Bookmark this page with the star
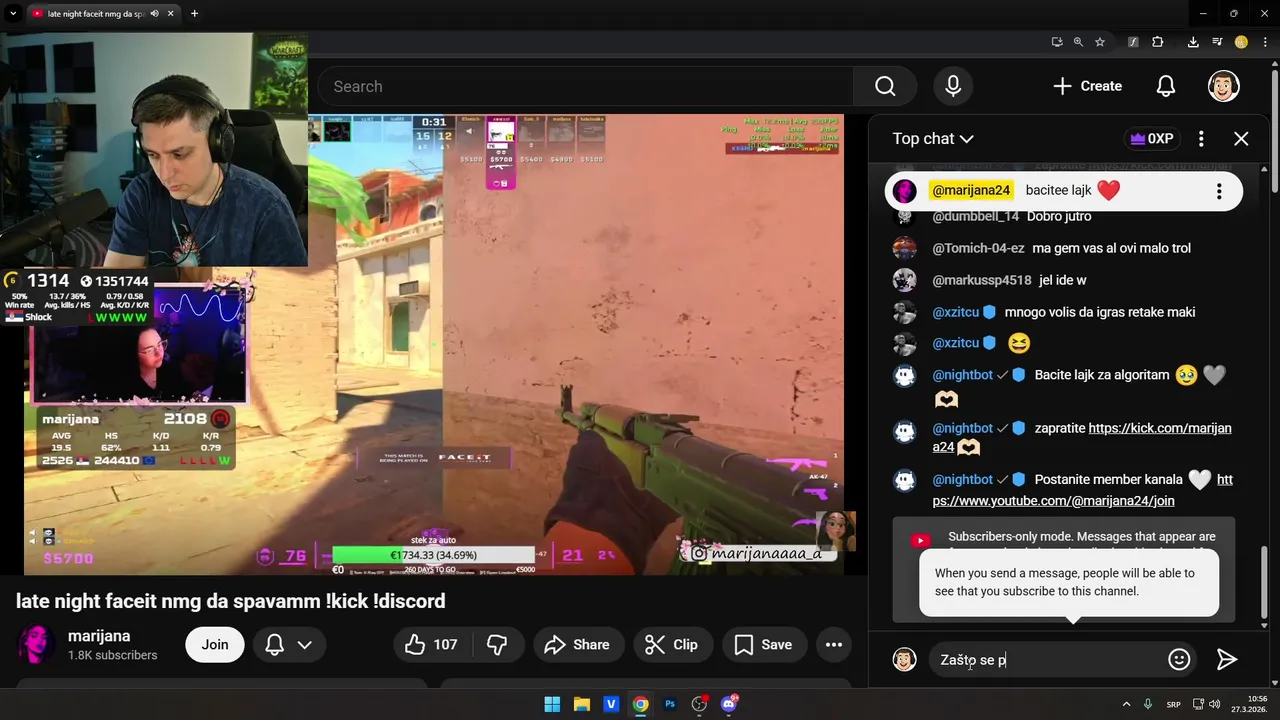The image size is (1280, 720). point(1100,42)
